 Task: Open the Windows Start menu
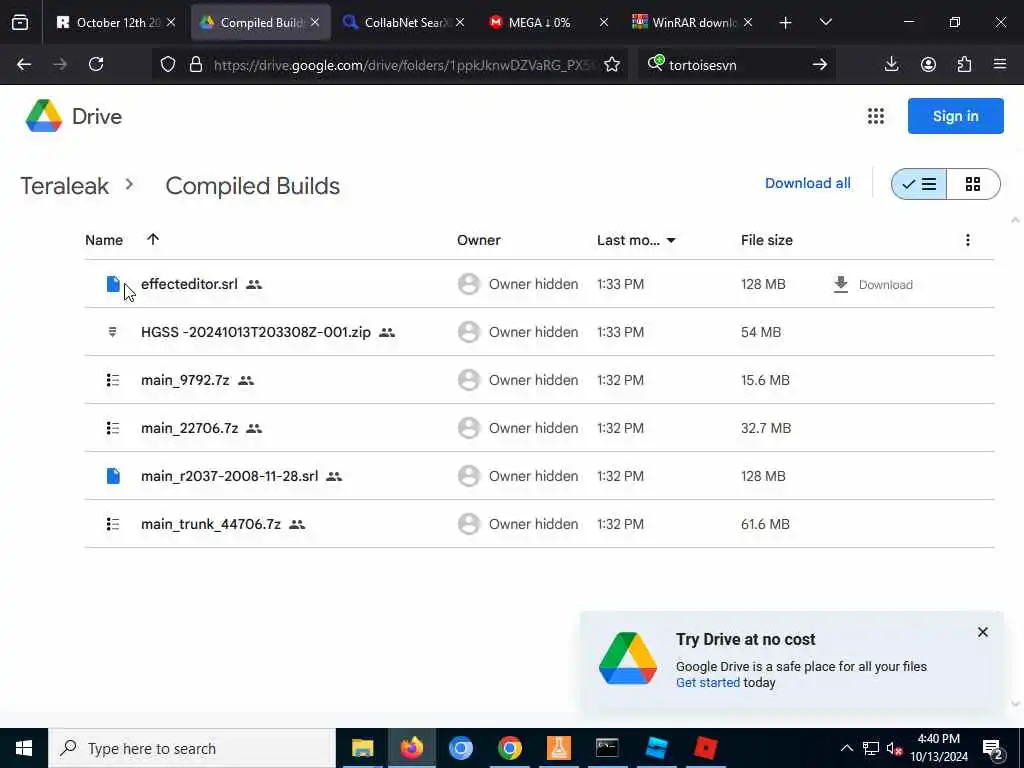click(x=24, y=748)
